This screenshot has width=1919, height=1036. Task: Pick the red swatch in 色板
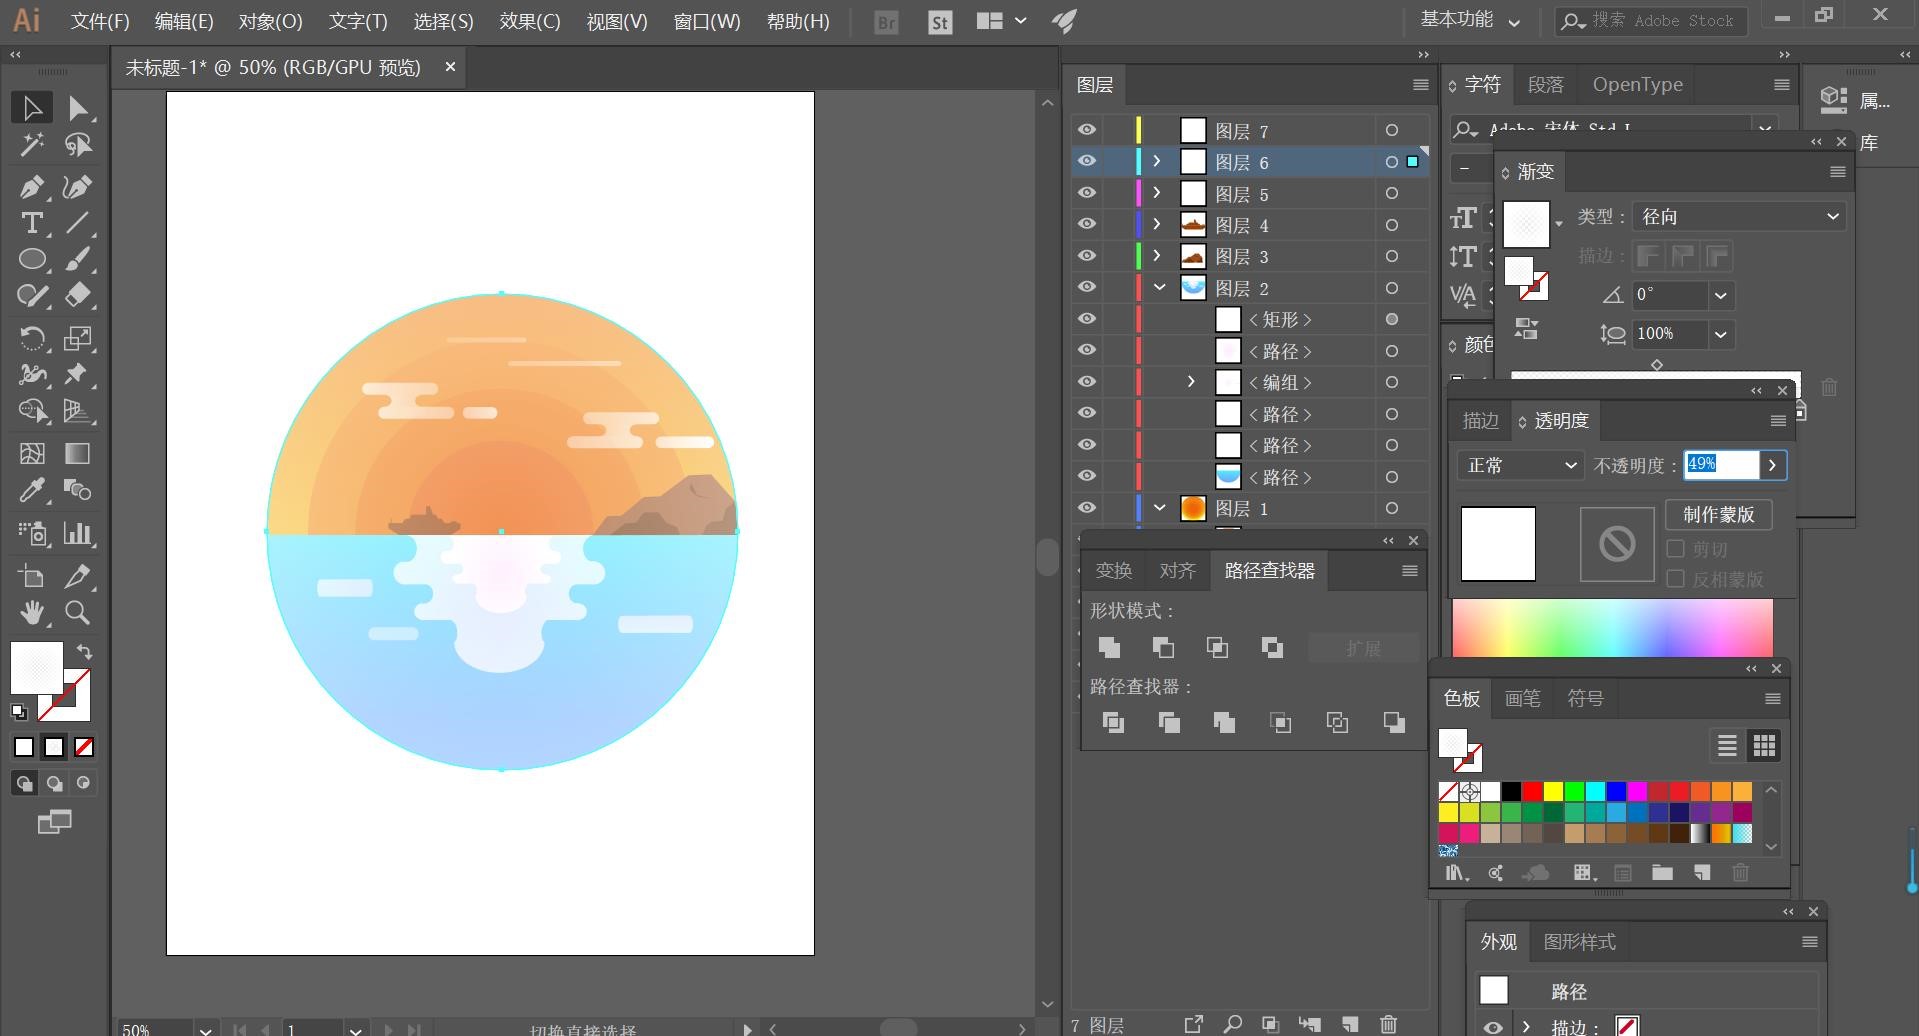coord(1532,792)
